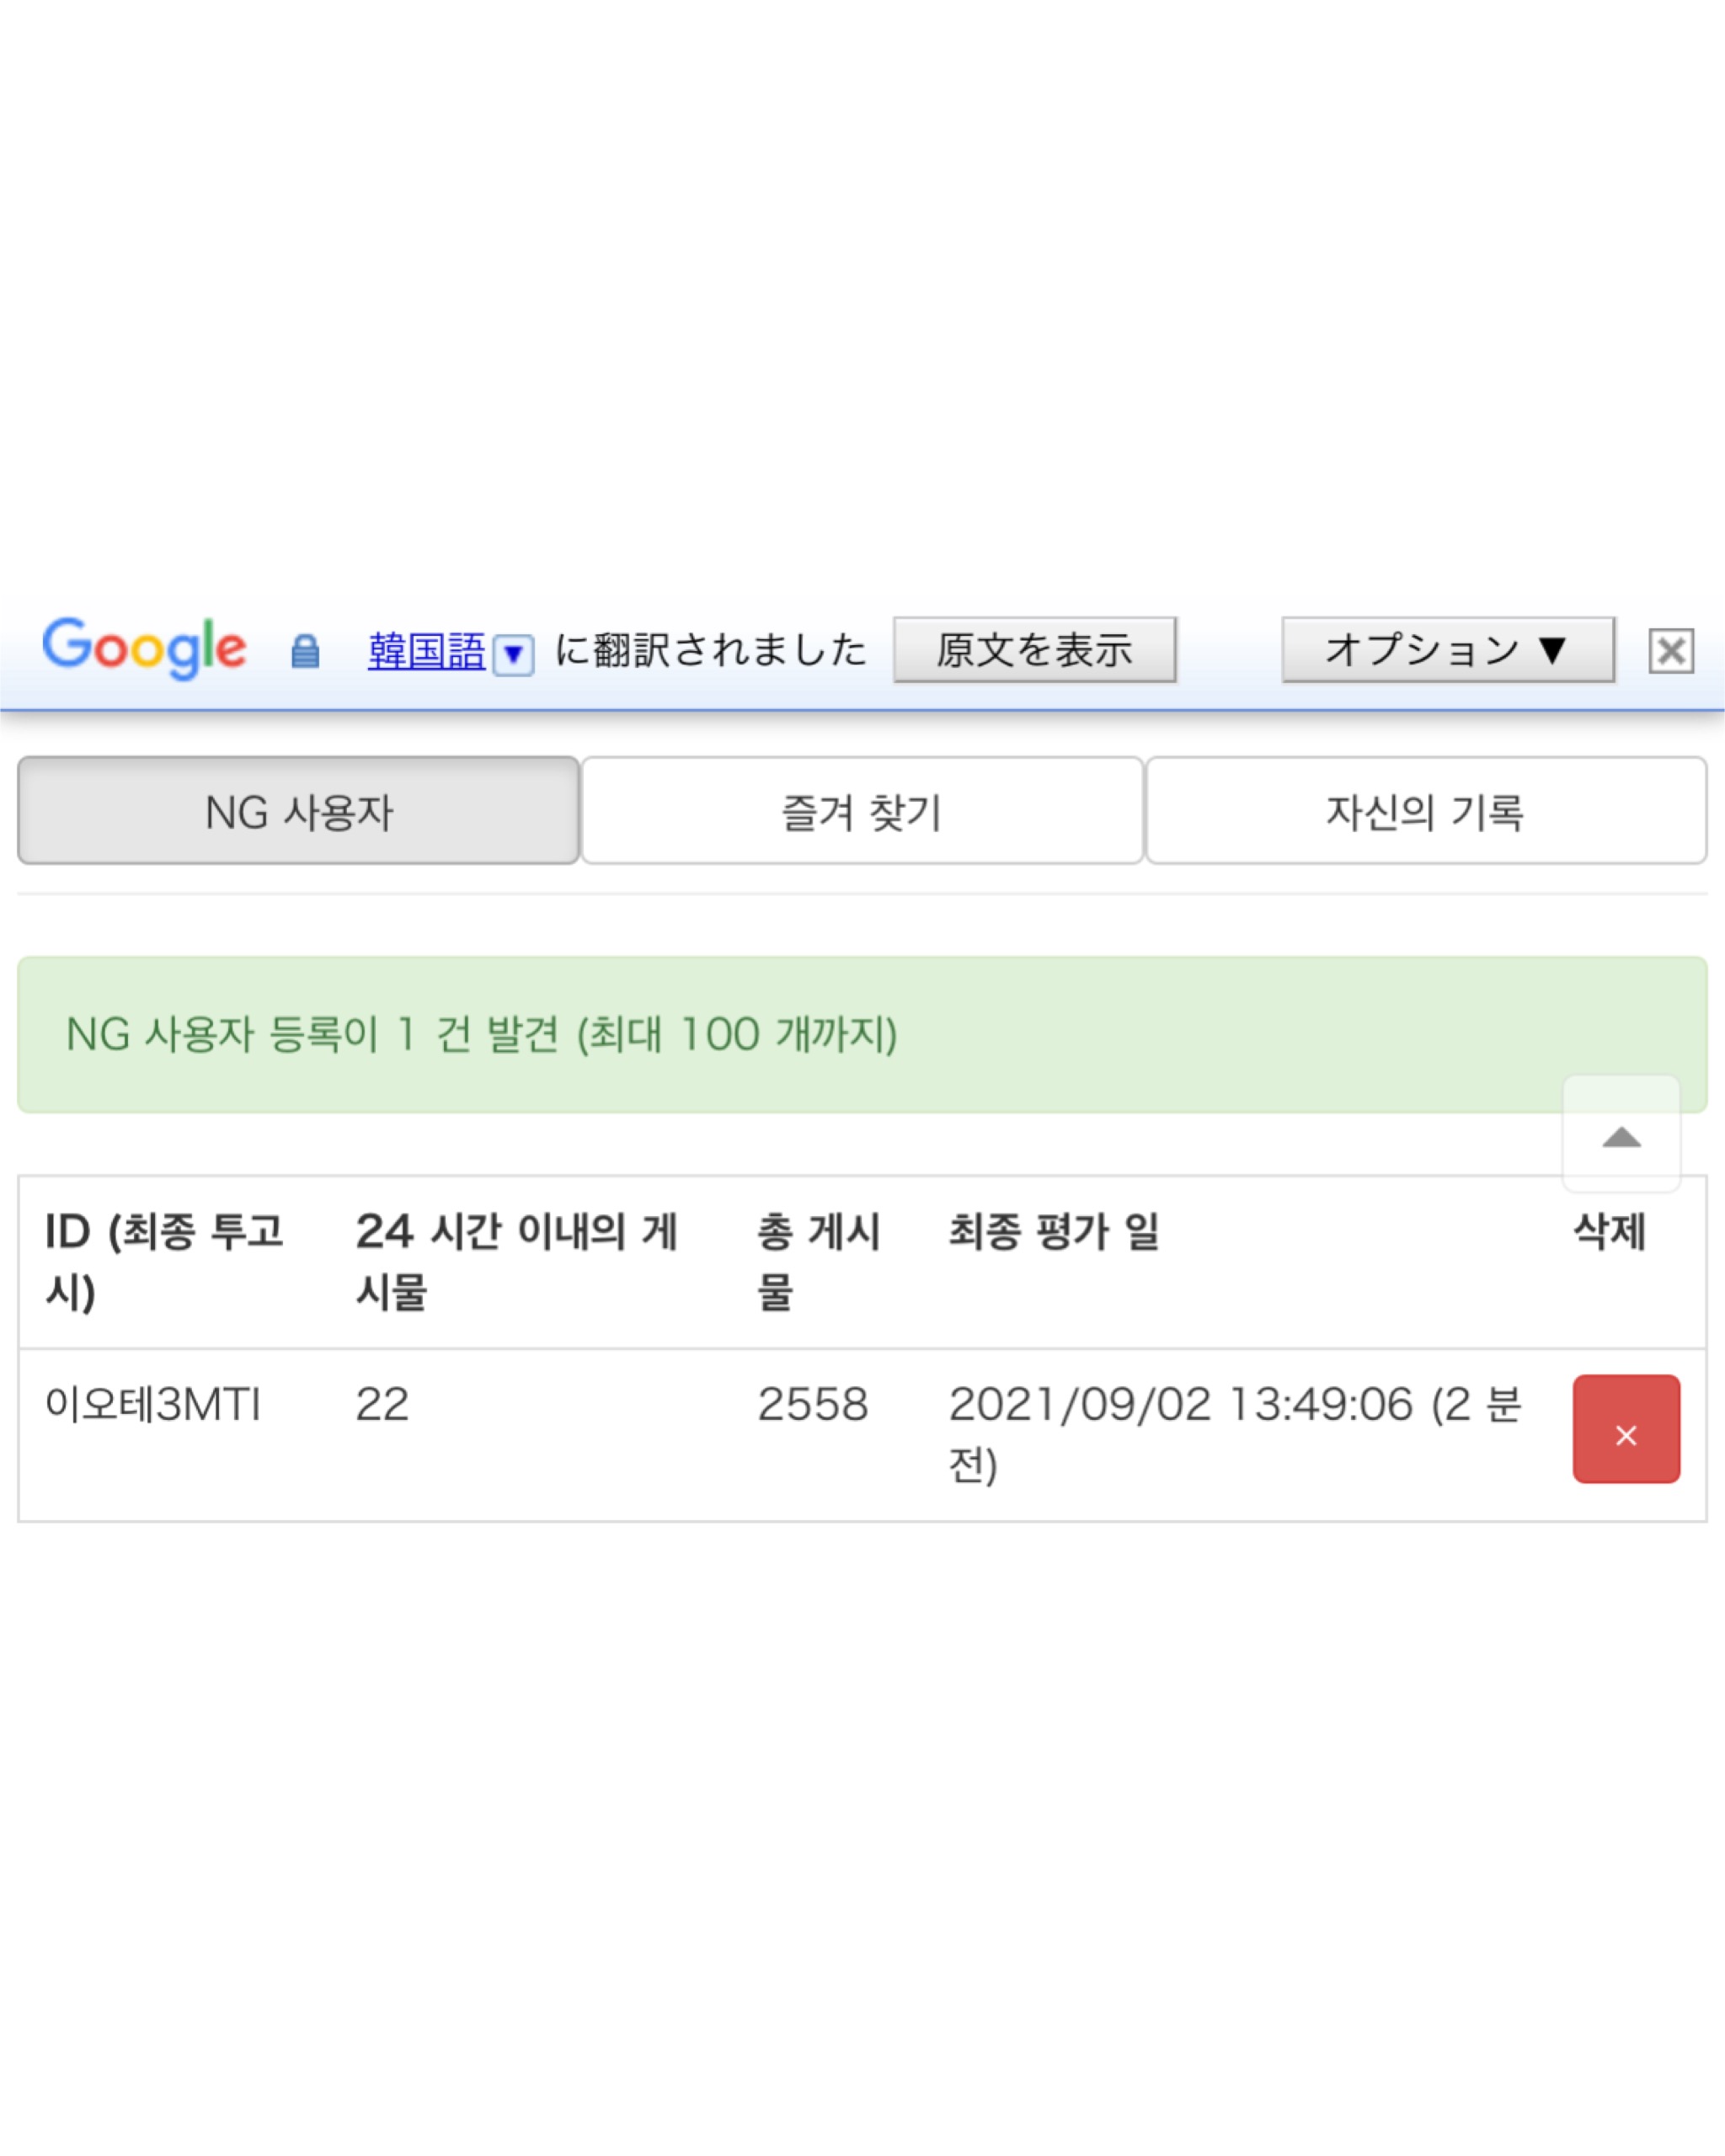The height and width of the screenshot is (2156, 1725).
Task: Click the 최종 평가 일 column header
Action: [x=1054, y=1231]
